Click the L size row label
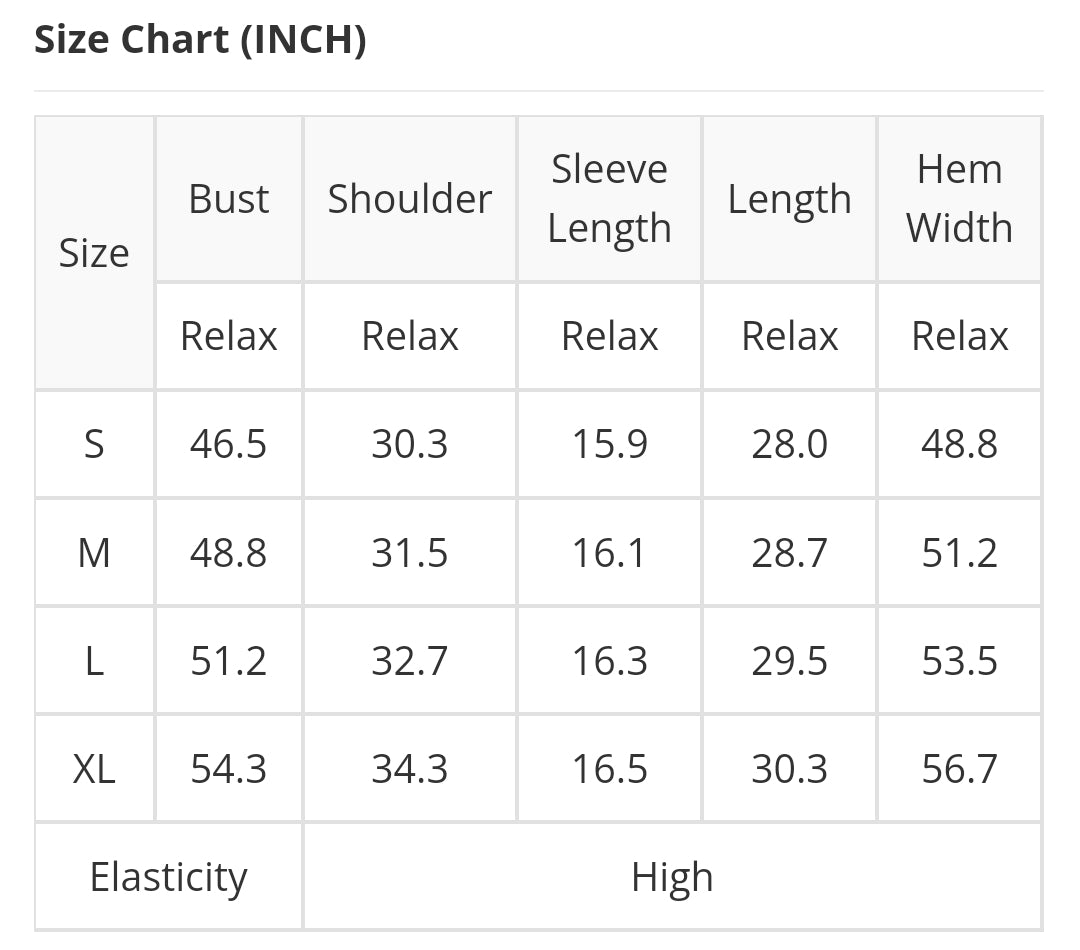This screenshot has height=950, width=1080. [x=94, y=661]
